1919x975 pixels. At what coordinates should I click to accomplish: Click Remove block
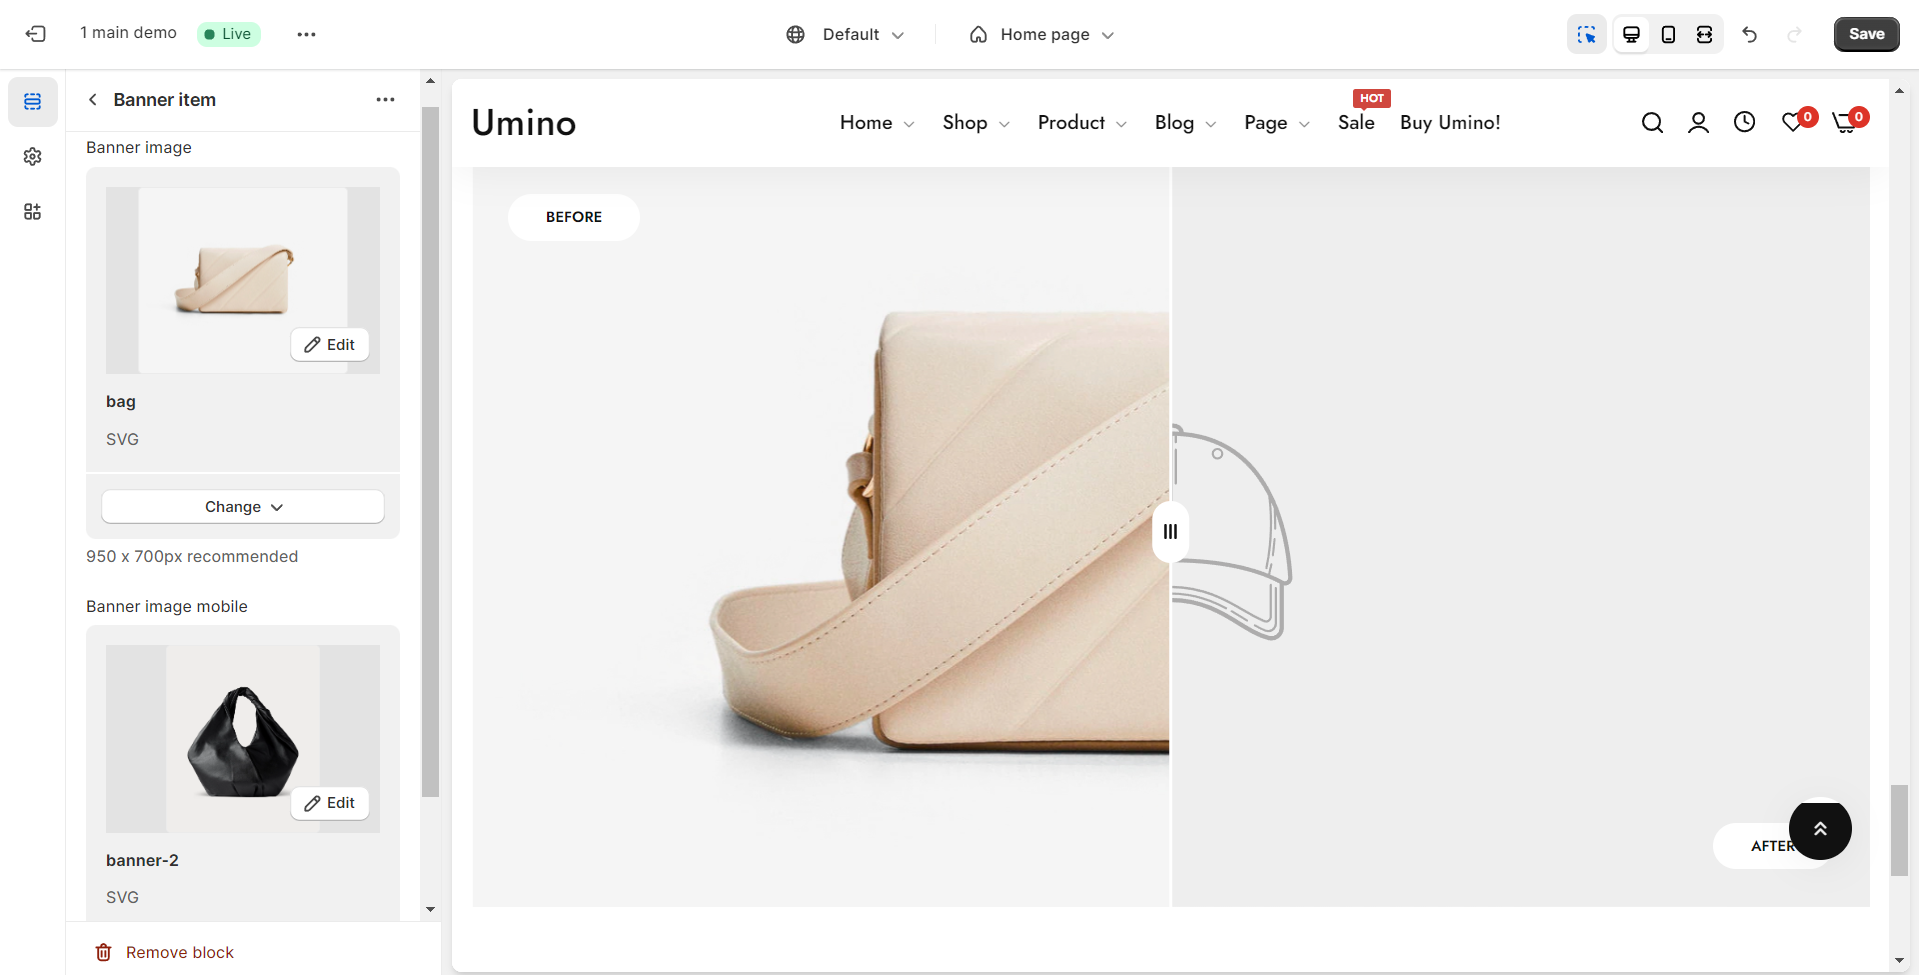[165, 952]
